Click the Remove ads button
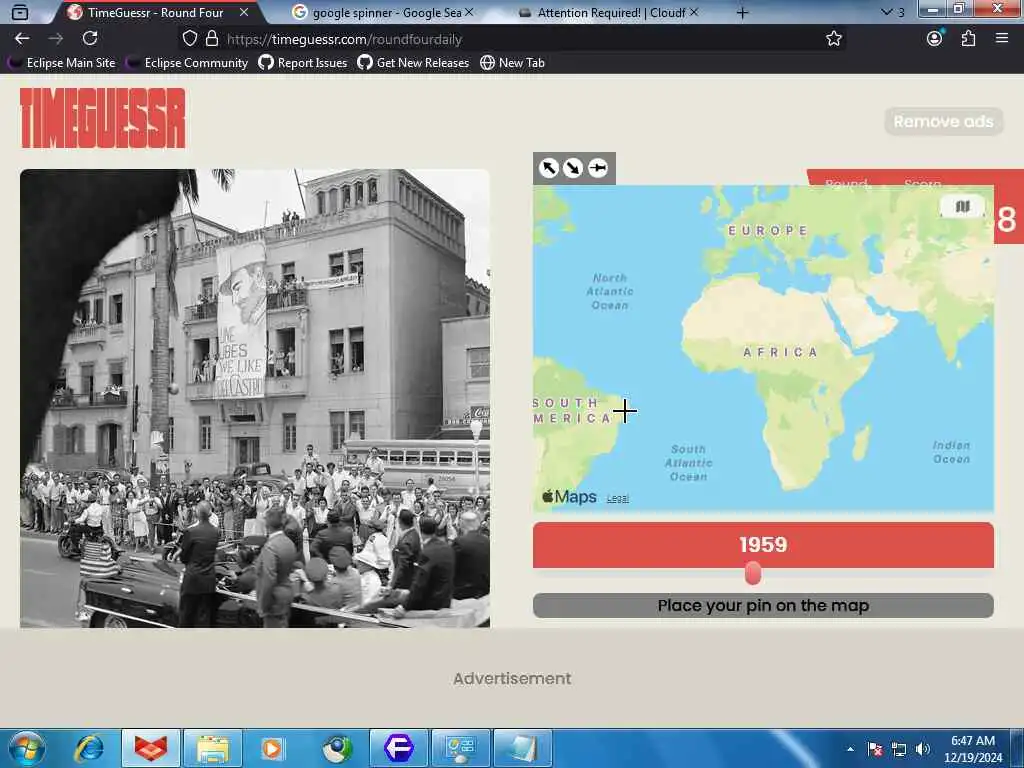The height and width of the screenshot is (768, 1024). click(943, 121)
